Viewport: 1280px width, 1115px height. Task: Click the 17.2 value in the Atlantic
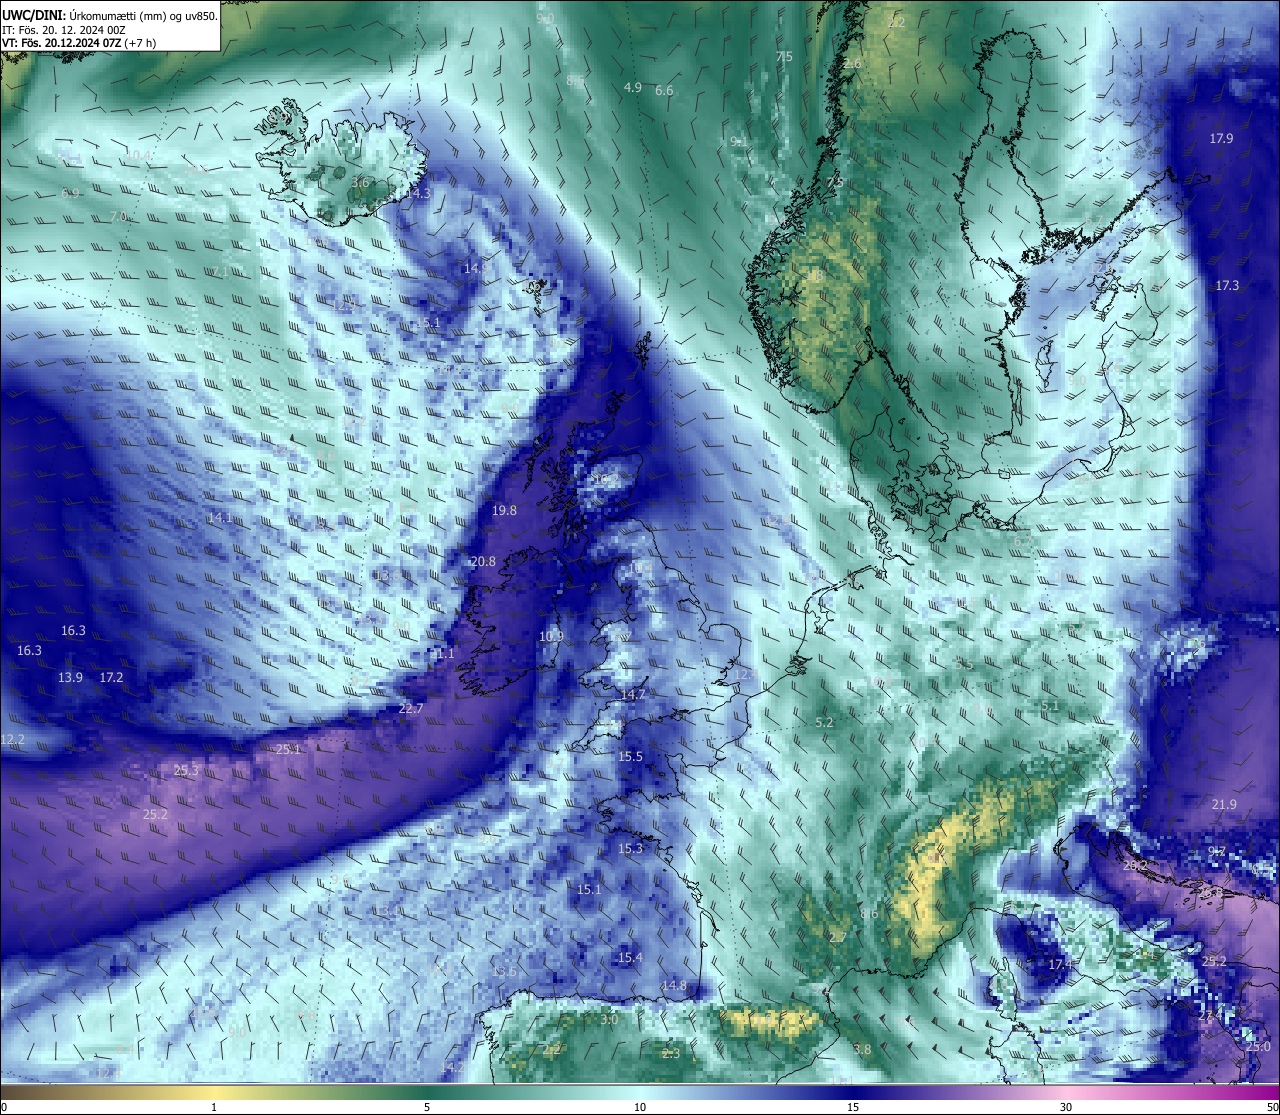pos(112,678)
